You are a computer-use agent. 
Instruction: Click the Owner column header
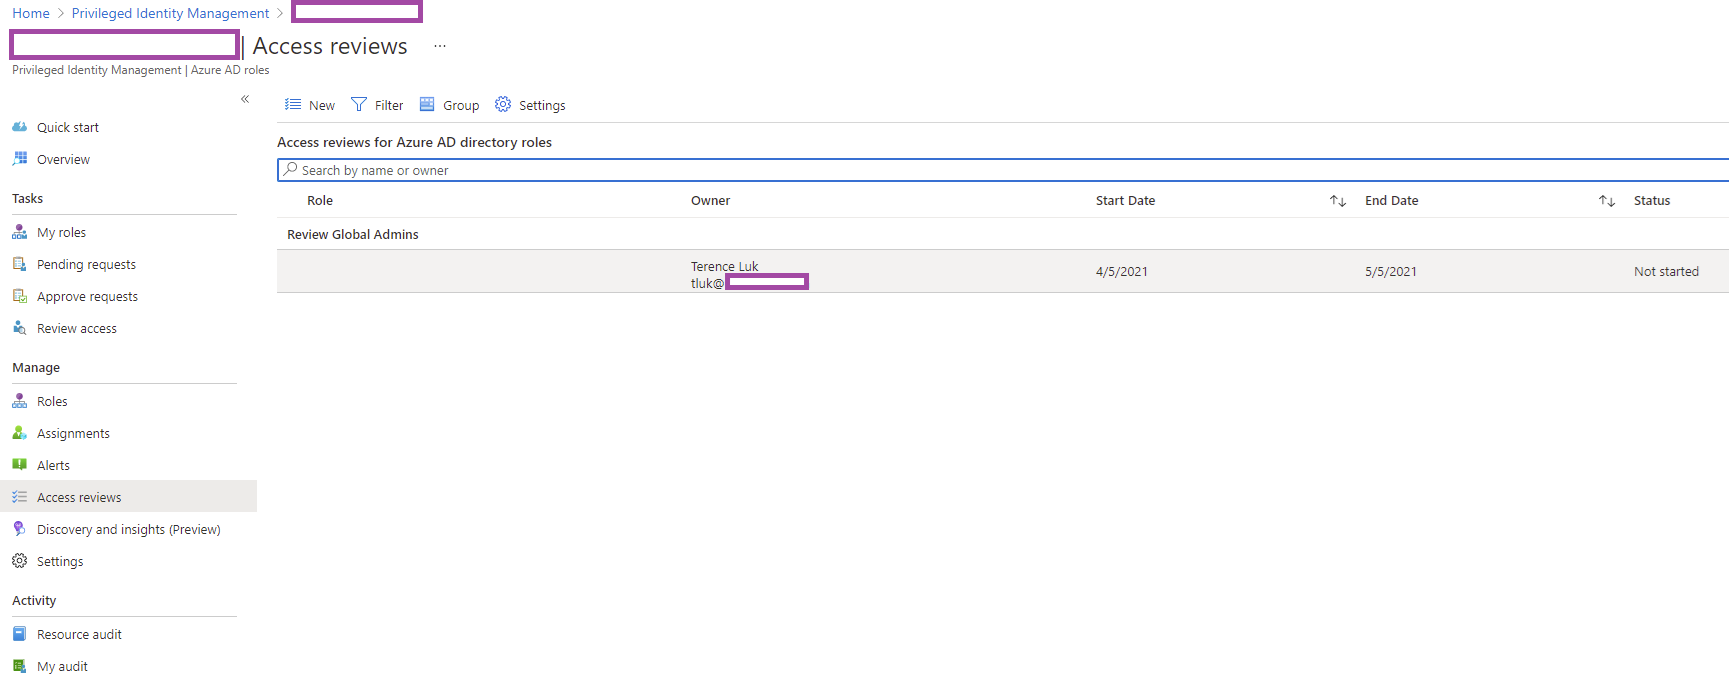click(x=710, y=201)
